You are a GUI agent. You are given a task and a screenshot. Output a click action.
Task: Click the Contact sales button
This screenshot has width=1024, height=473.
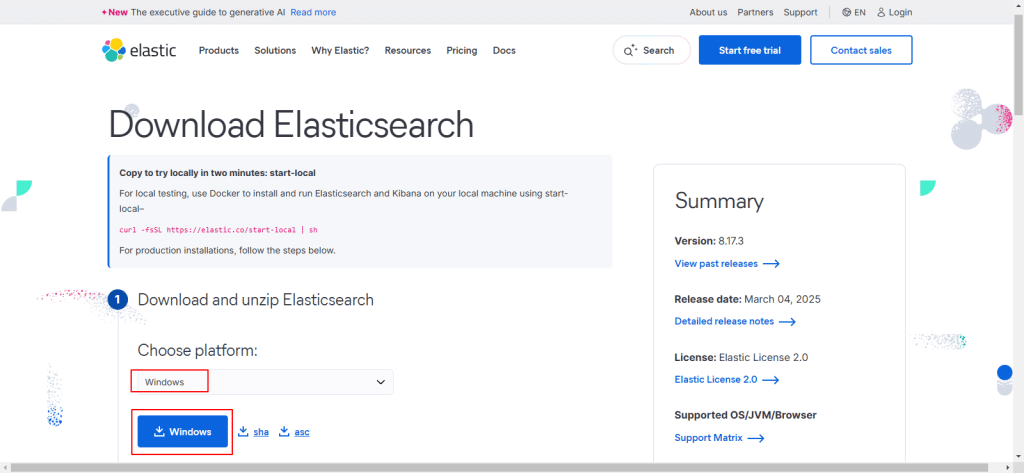[860, 50]
